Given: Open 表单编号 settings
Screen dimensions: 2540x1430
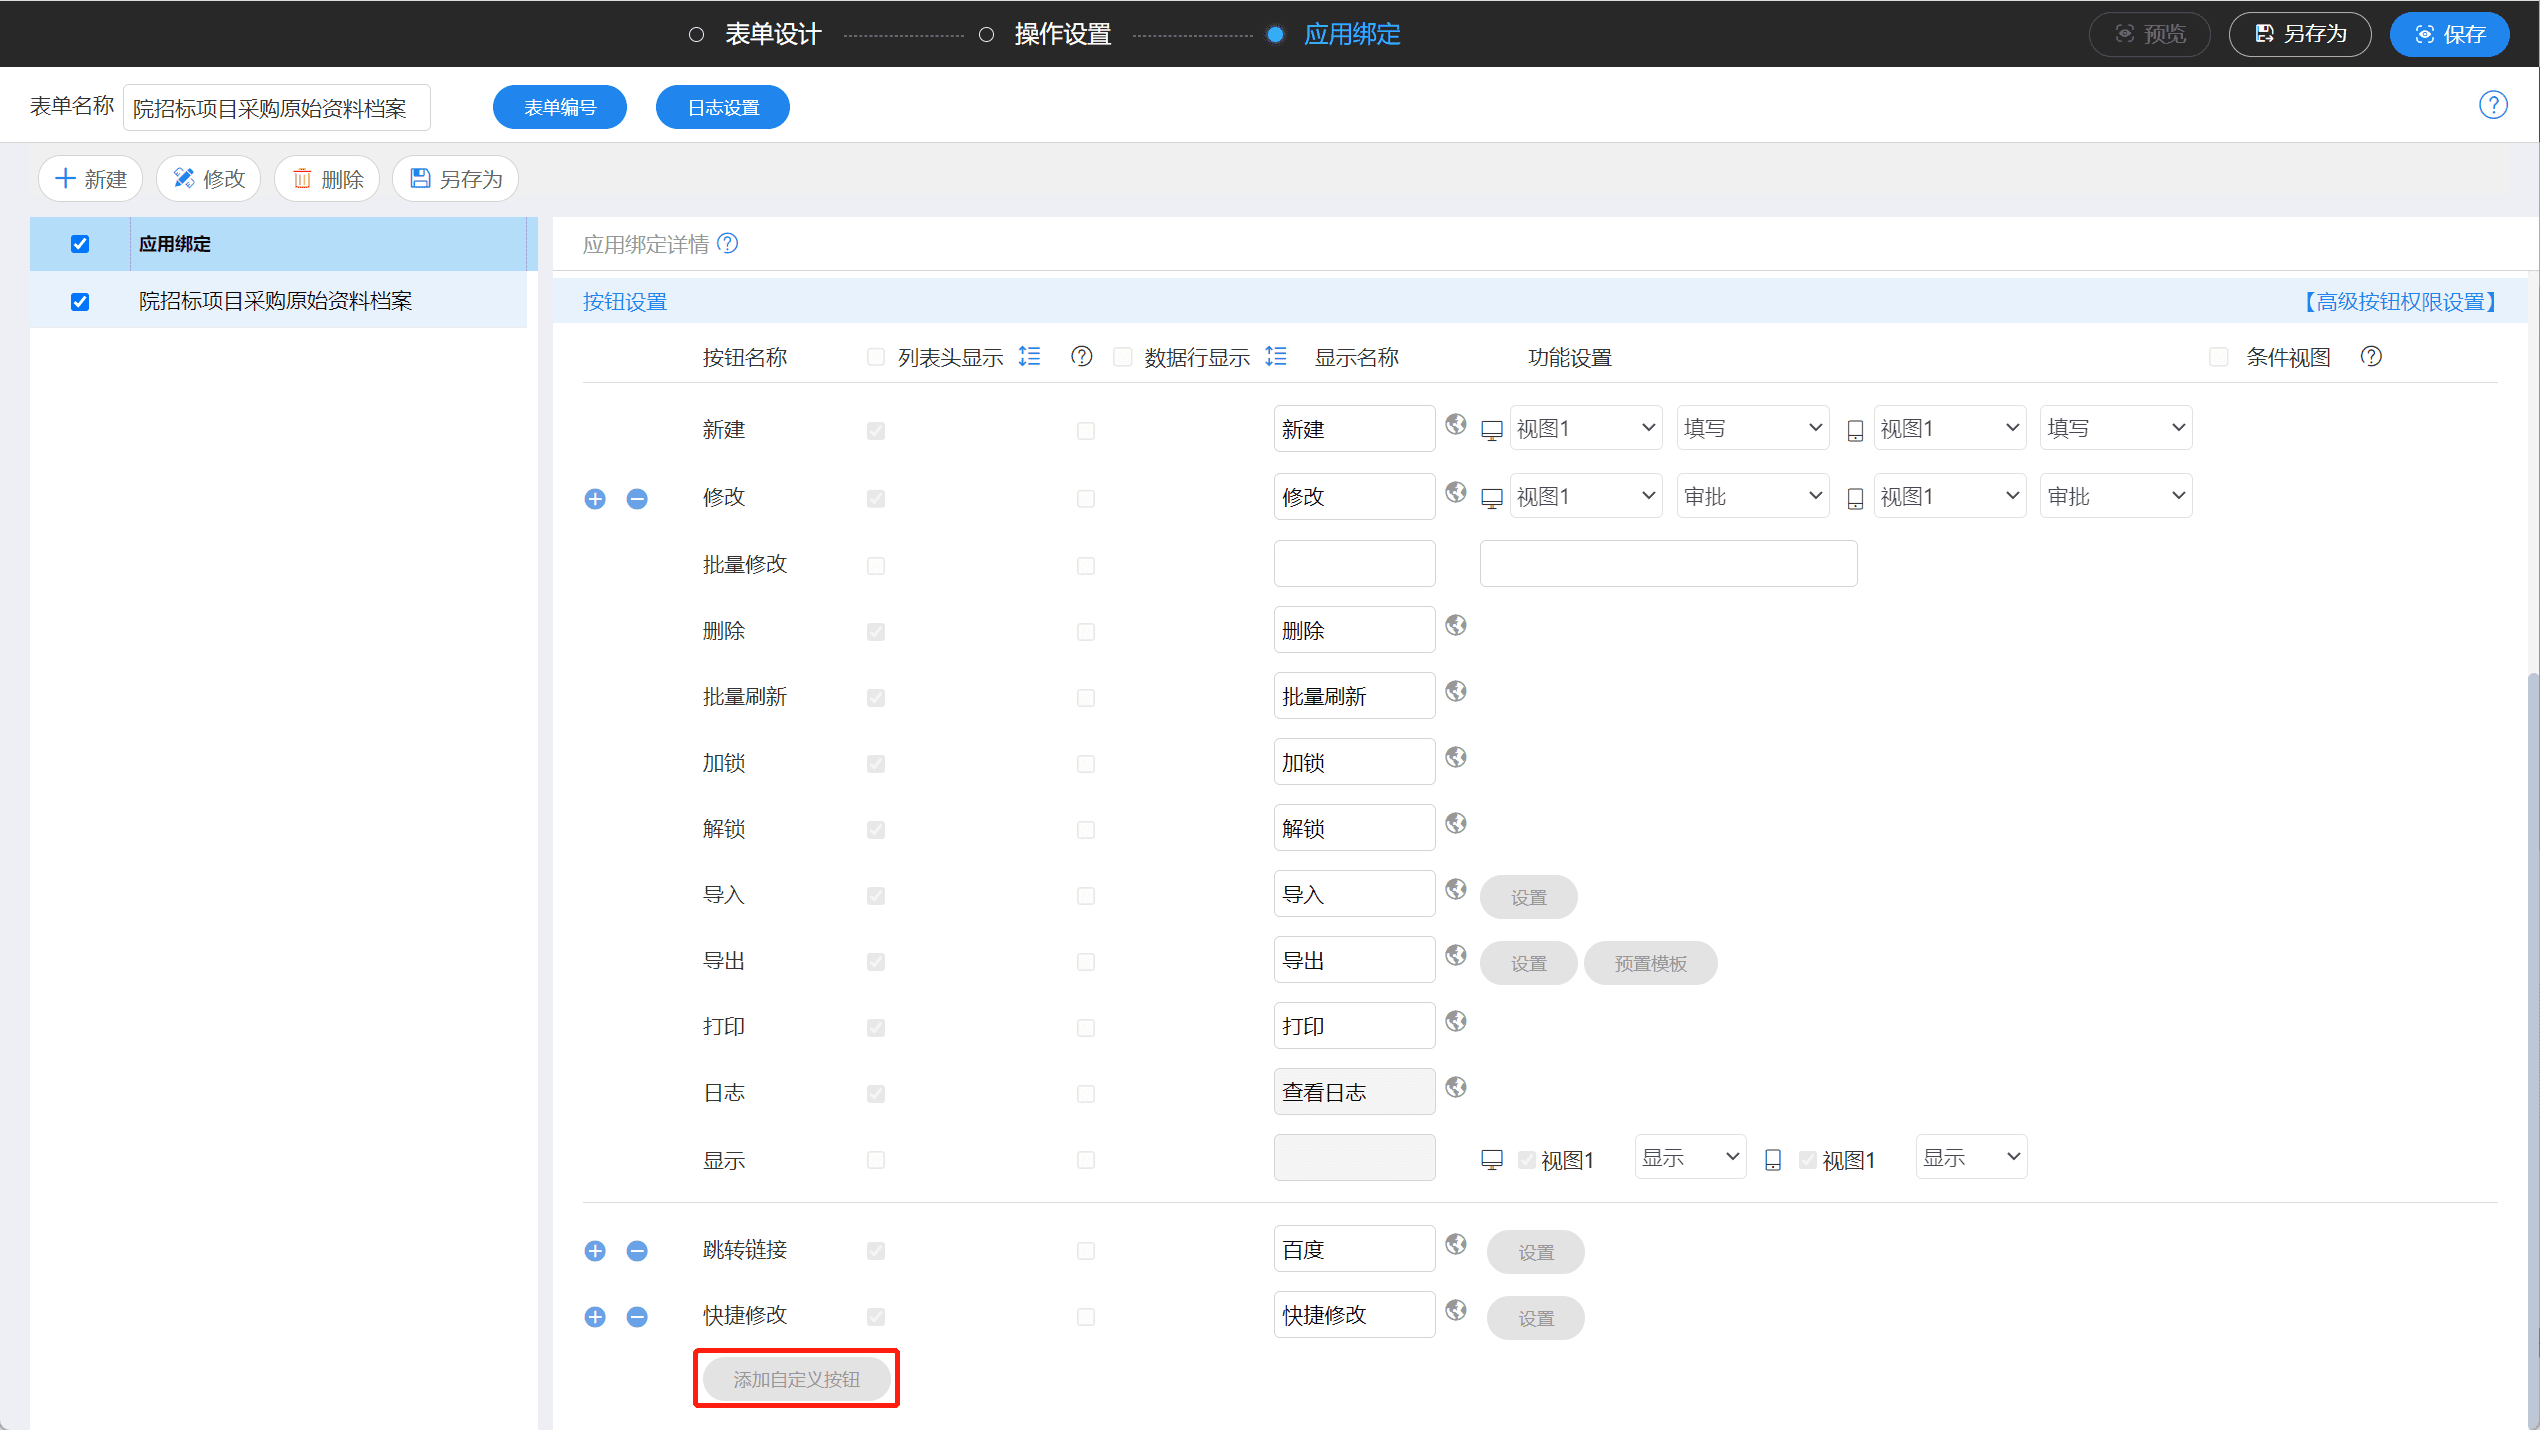Looking at the screenshot, I should pos(560,107).
